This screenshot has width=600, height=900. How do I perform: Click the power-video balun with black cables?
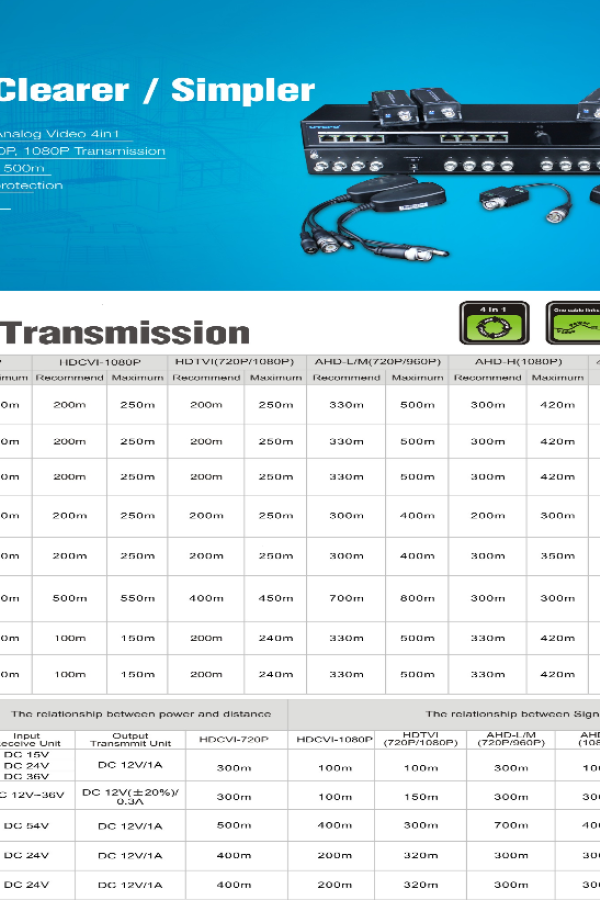coord(374,218)
